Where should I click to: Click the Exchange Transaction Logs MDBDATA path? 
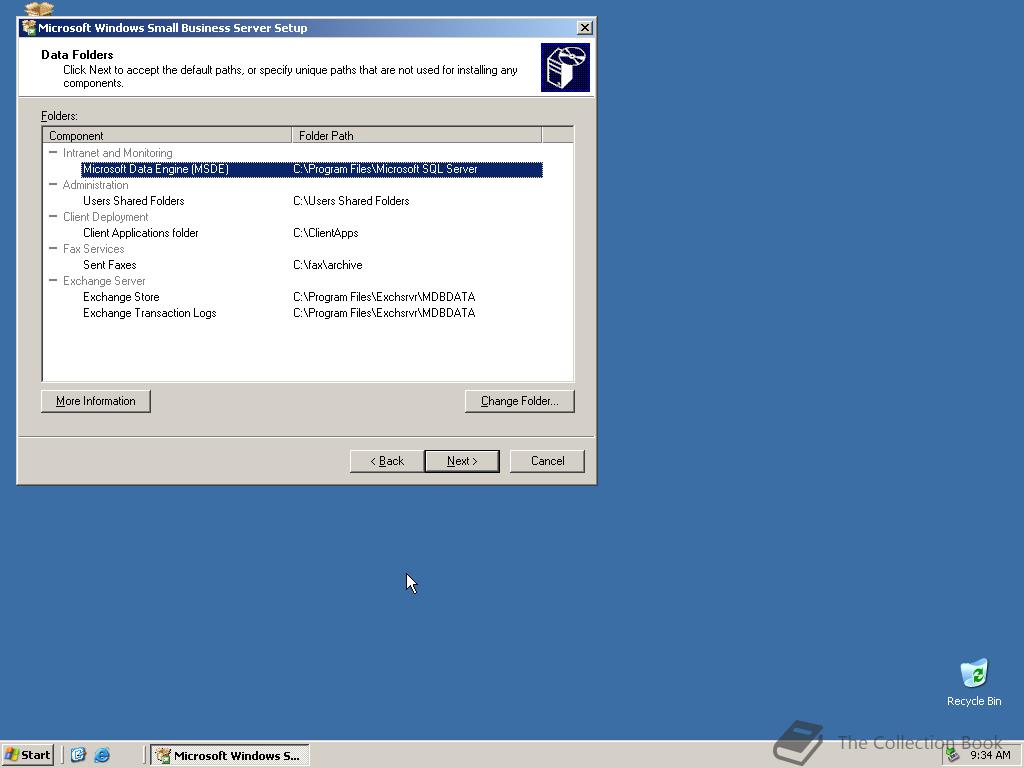(384, 313)
